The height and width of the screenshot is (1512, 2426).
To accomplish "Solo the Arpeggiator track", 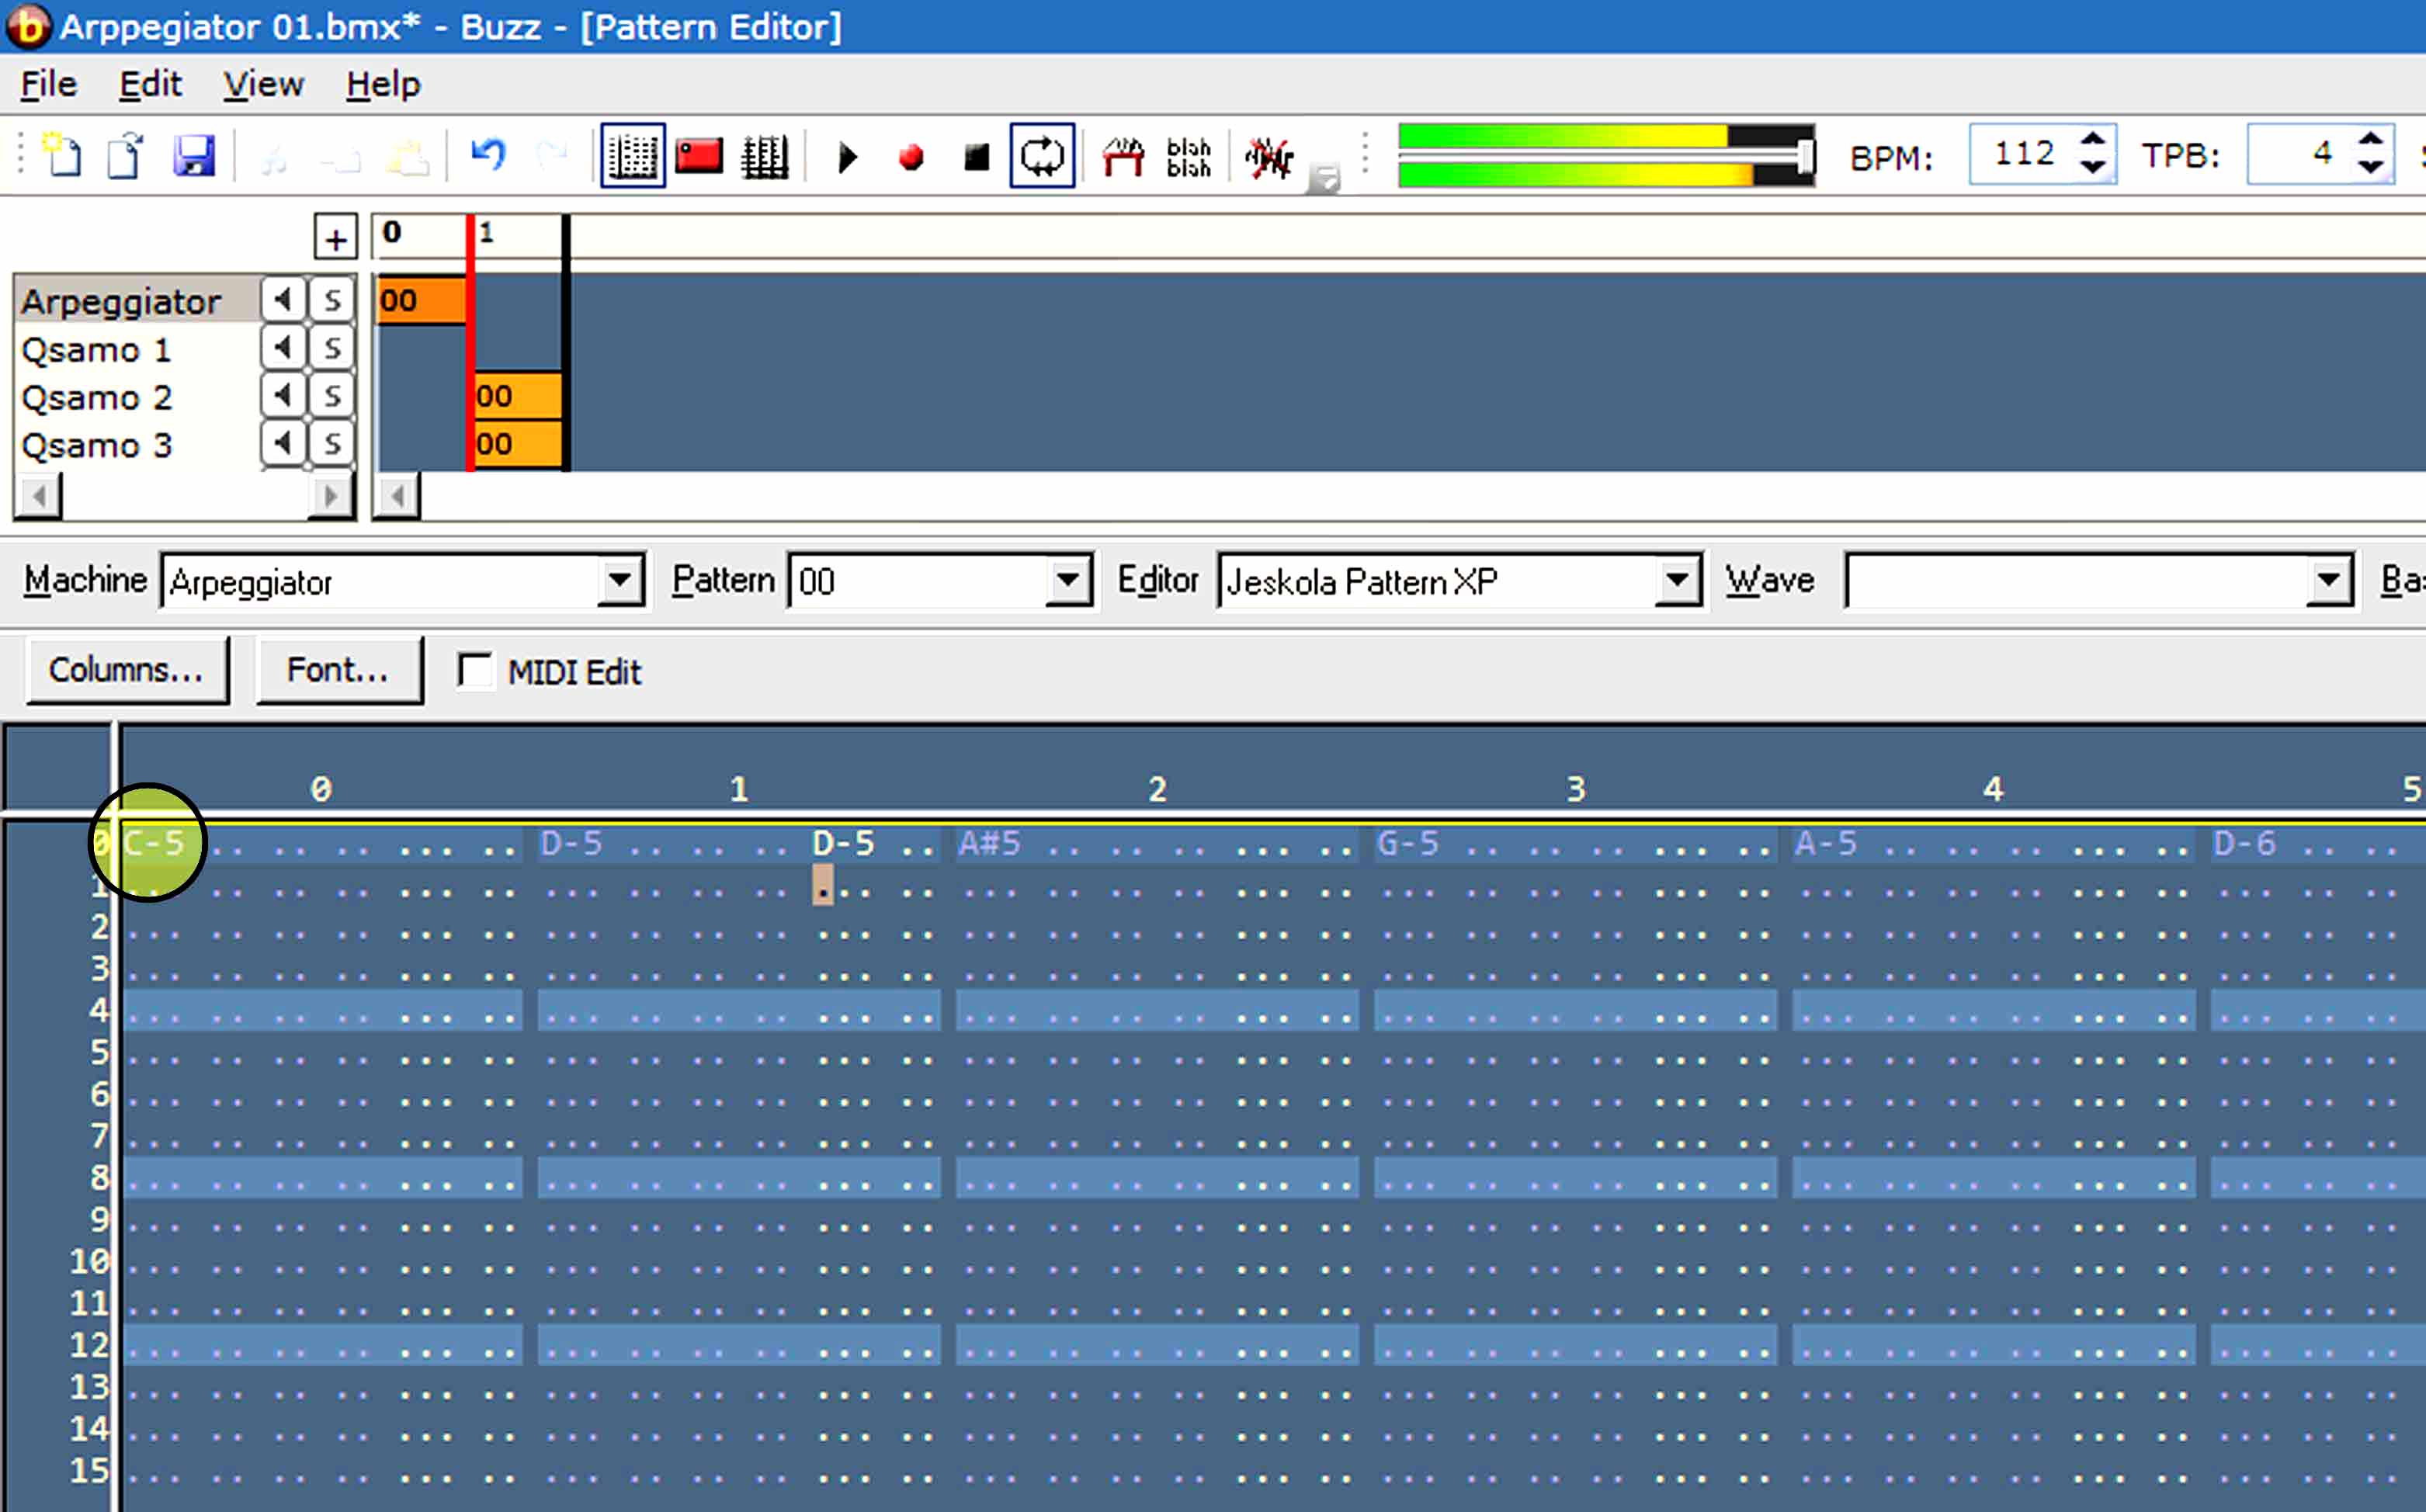I will point(332,300).
